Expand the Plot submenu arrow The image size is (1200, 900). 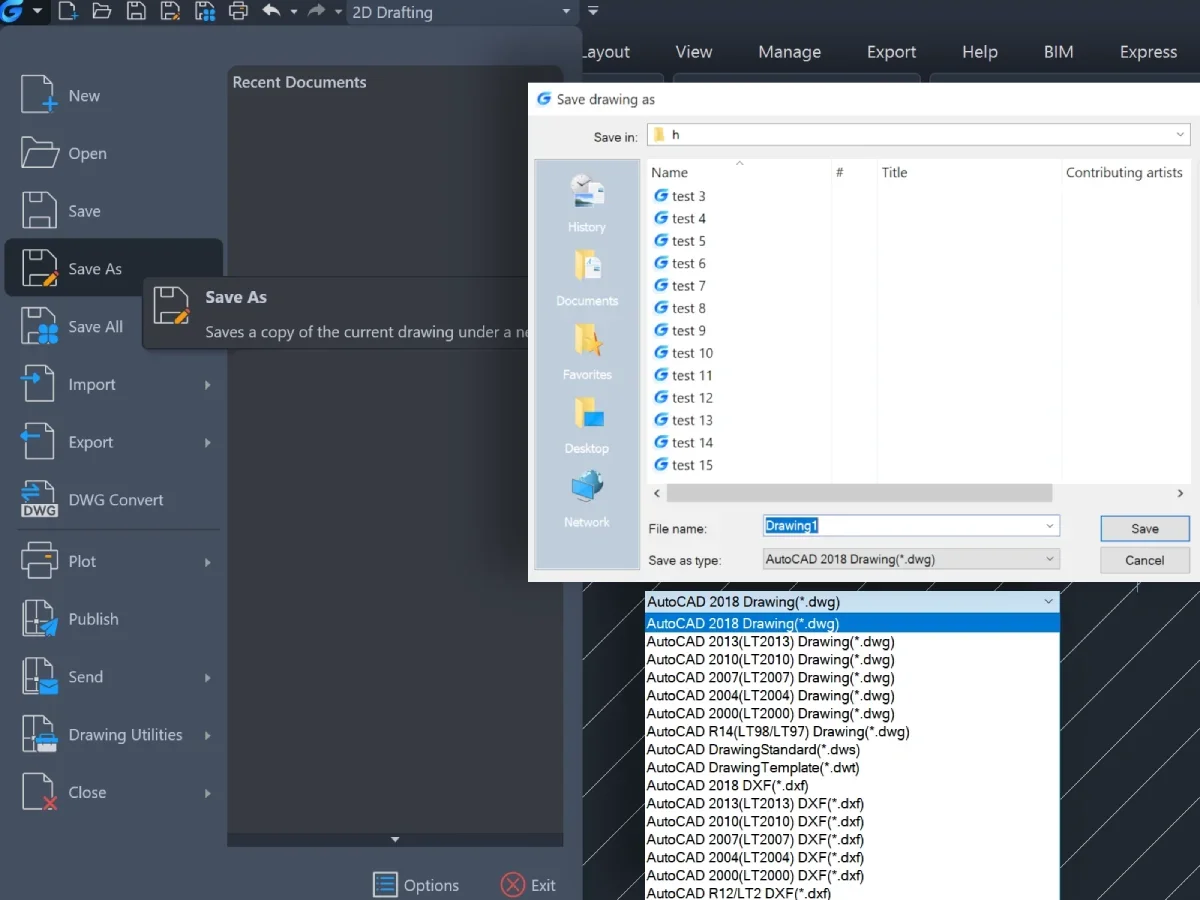coord(208,562)
